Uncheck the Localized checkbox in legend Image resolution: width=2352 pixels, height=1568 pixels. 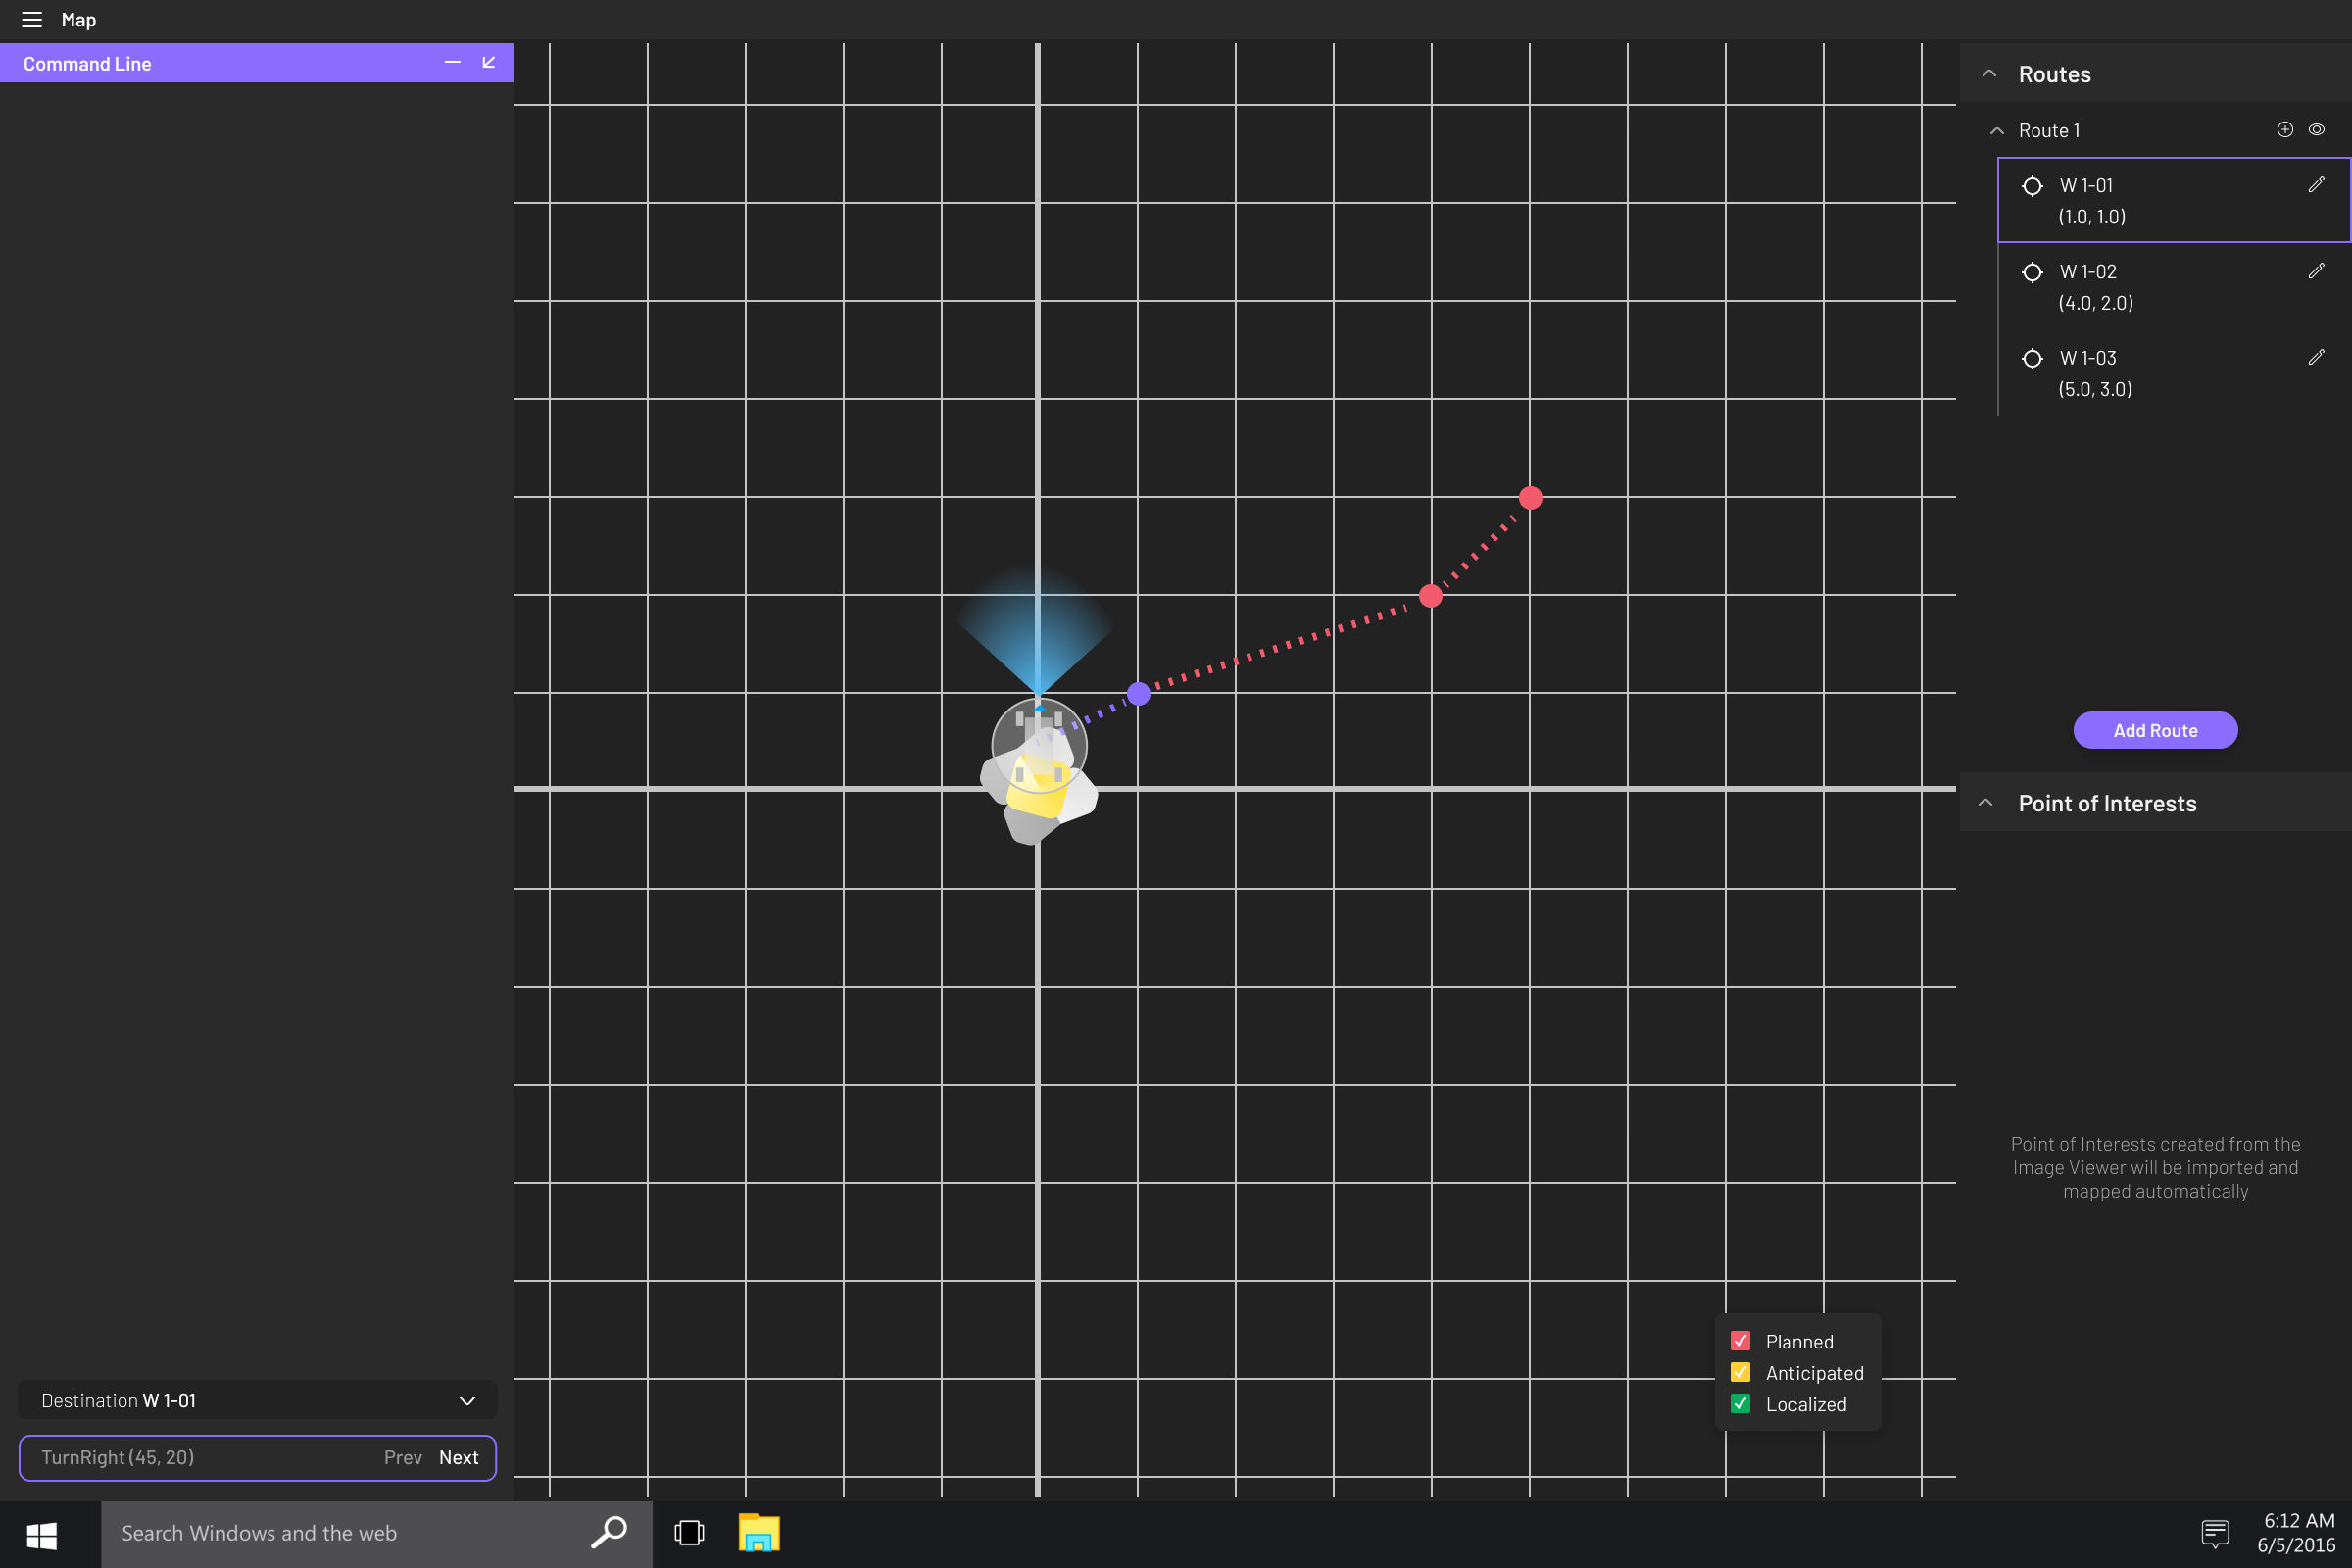[1741, 1403]
